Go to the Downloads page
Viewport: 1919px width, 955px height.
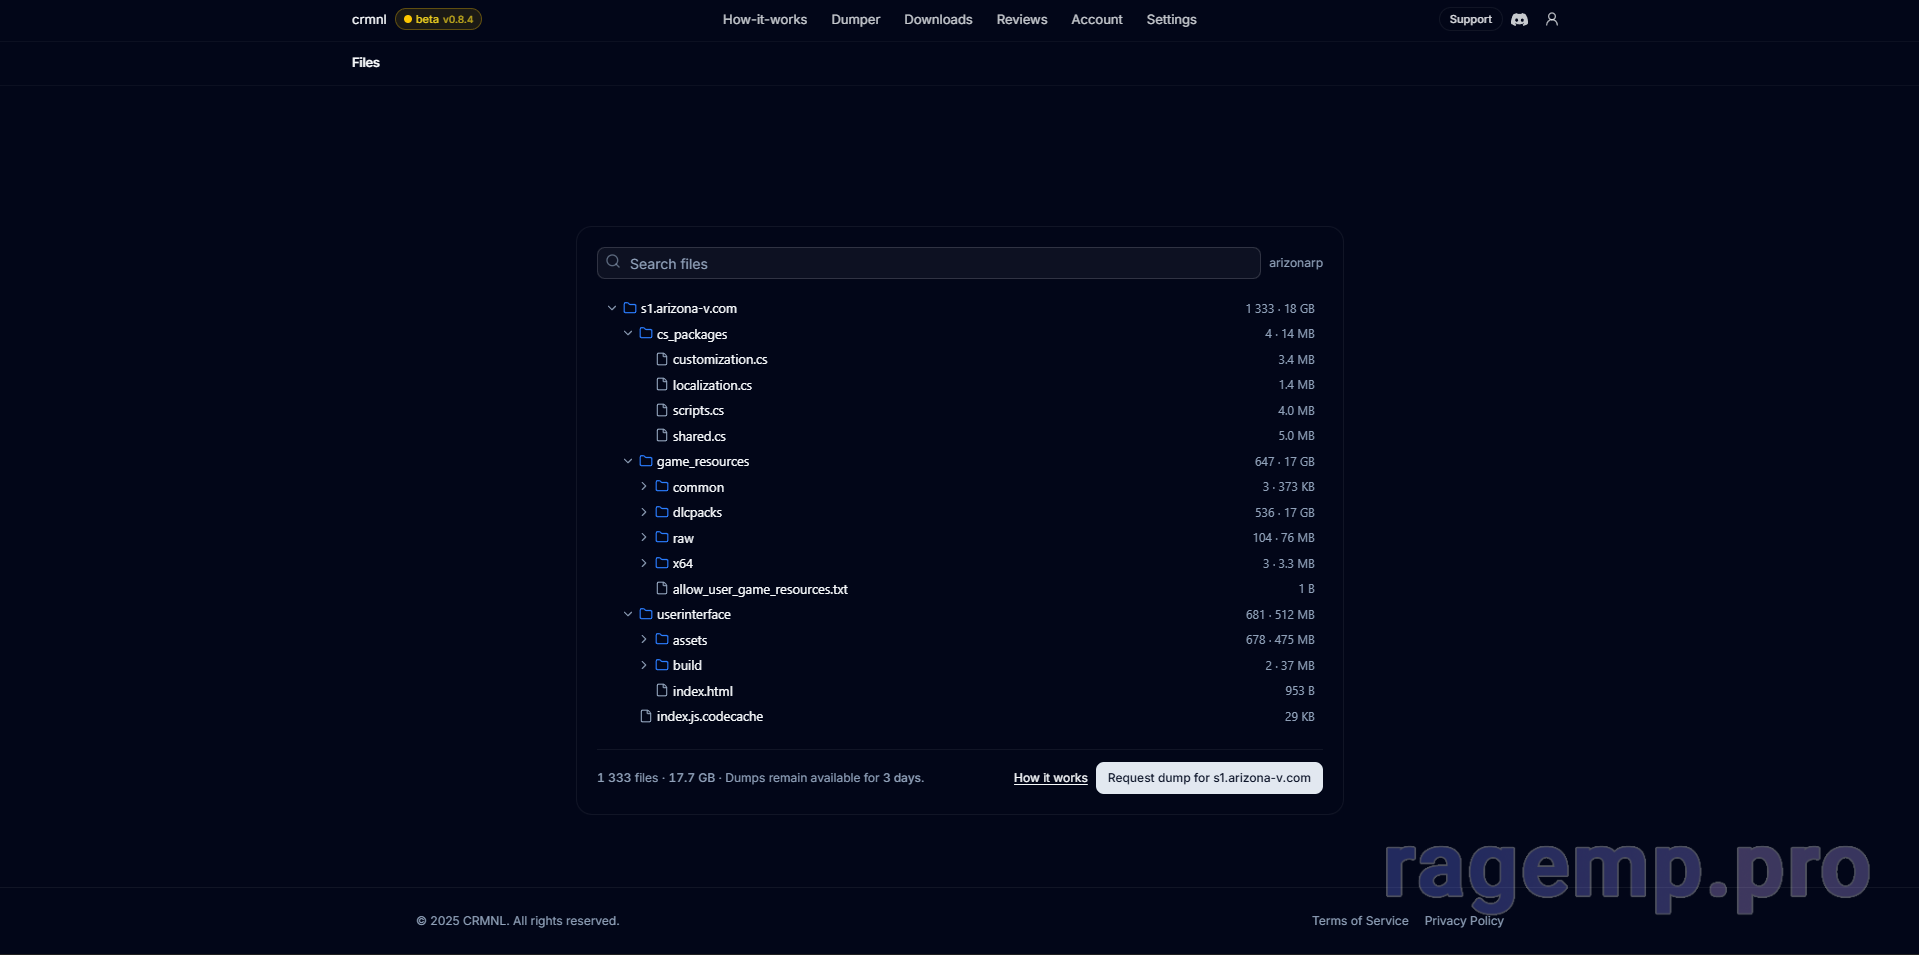tap(937, 20)
